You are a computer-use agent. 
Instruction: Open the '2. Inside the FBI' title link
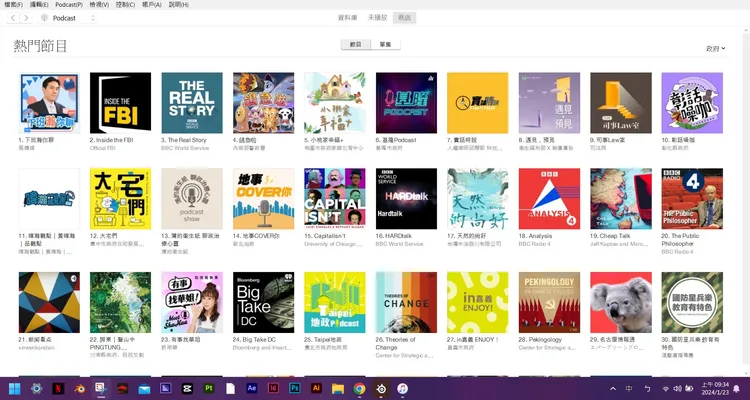[x=111, y=140]
